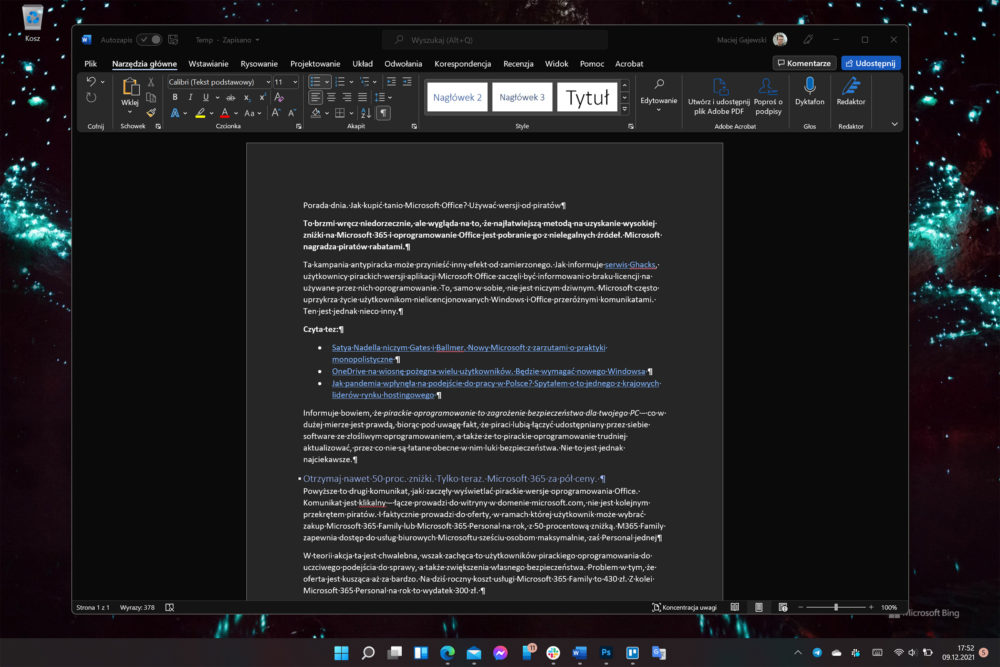
Task: Open the Recenzja tab
Action: [x=518, y=64]
